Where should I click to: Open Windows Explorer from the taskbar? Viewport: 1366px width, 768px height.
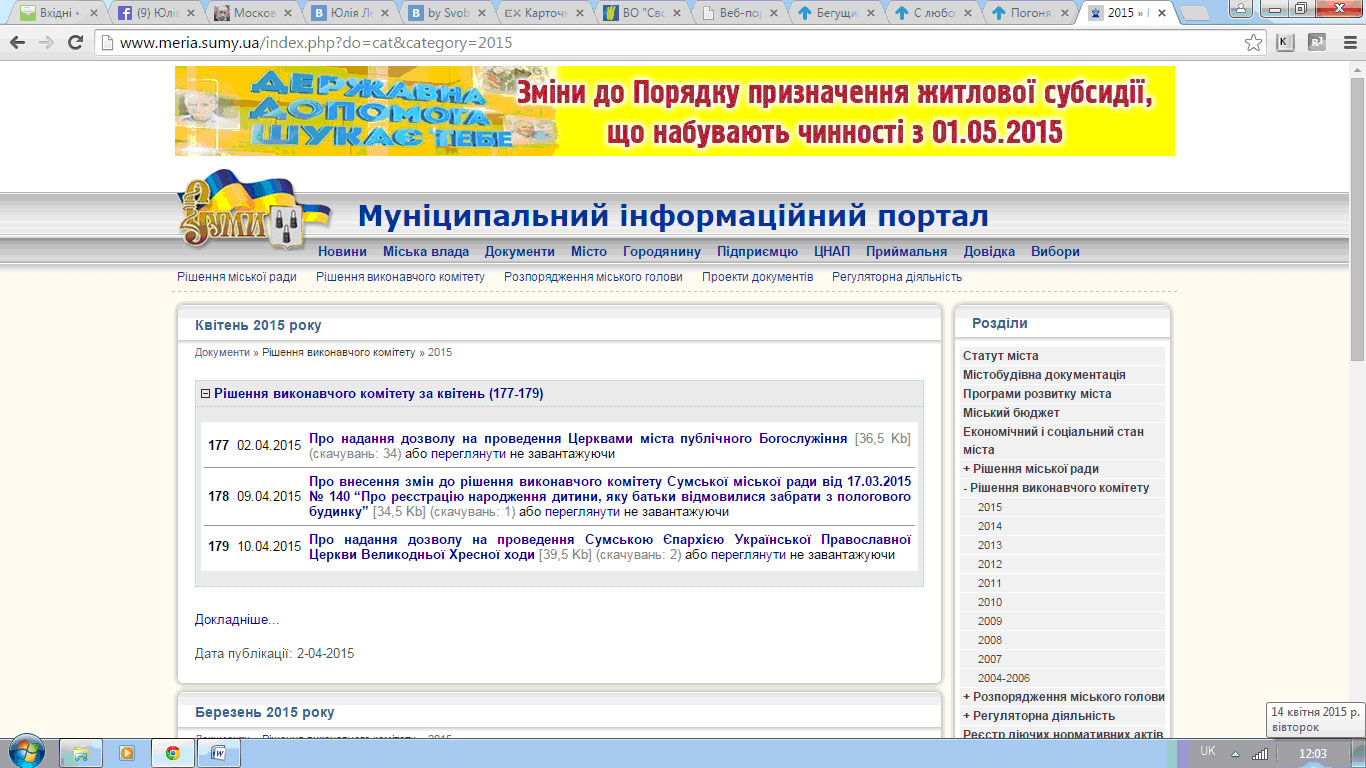tap(81, 753)
